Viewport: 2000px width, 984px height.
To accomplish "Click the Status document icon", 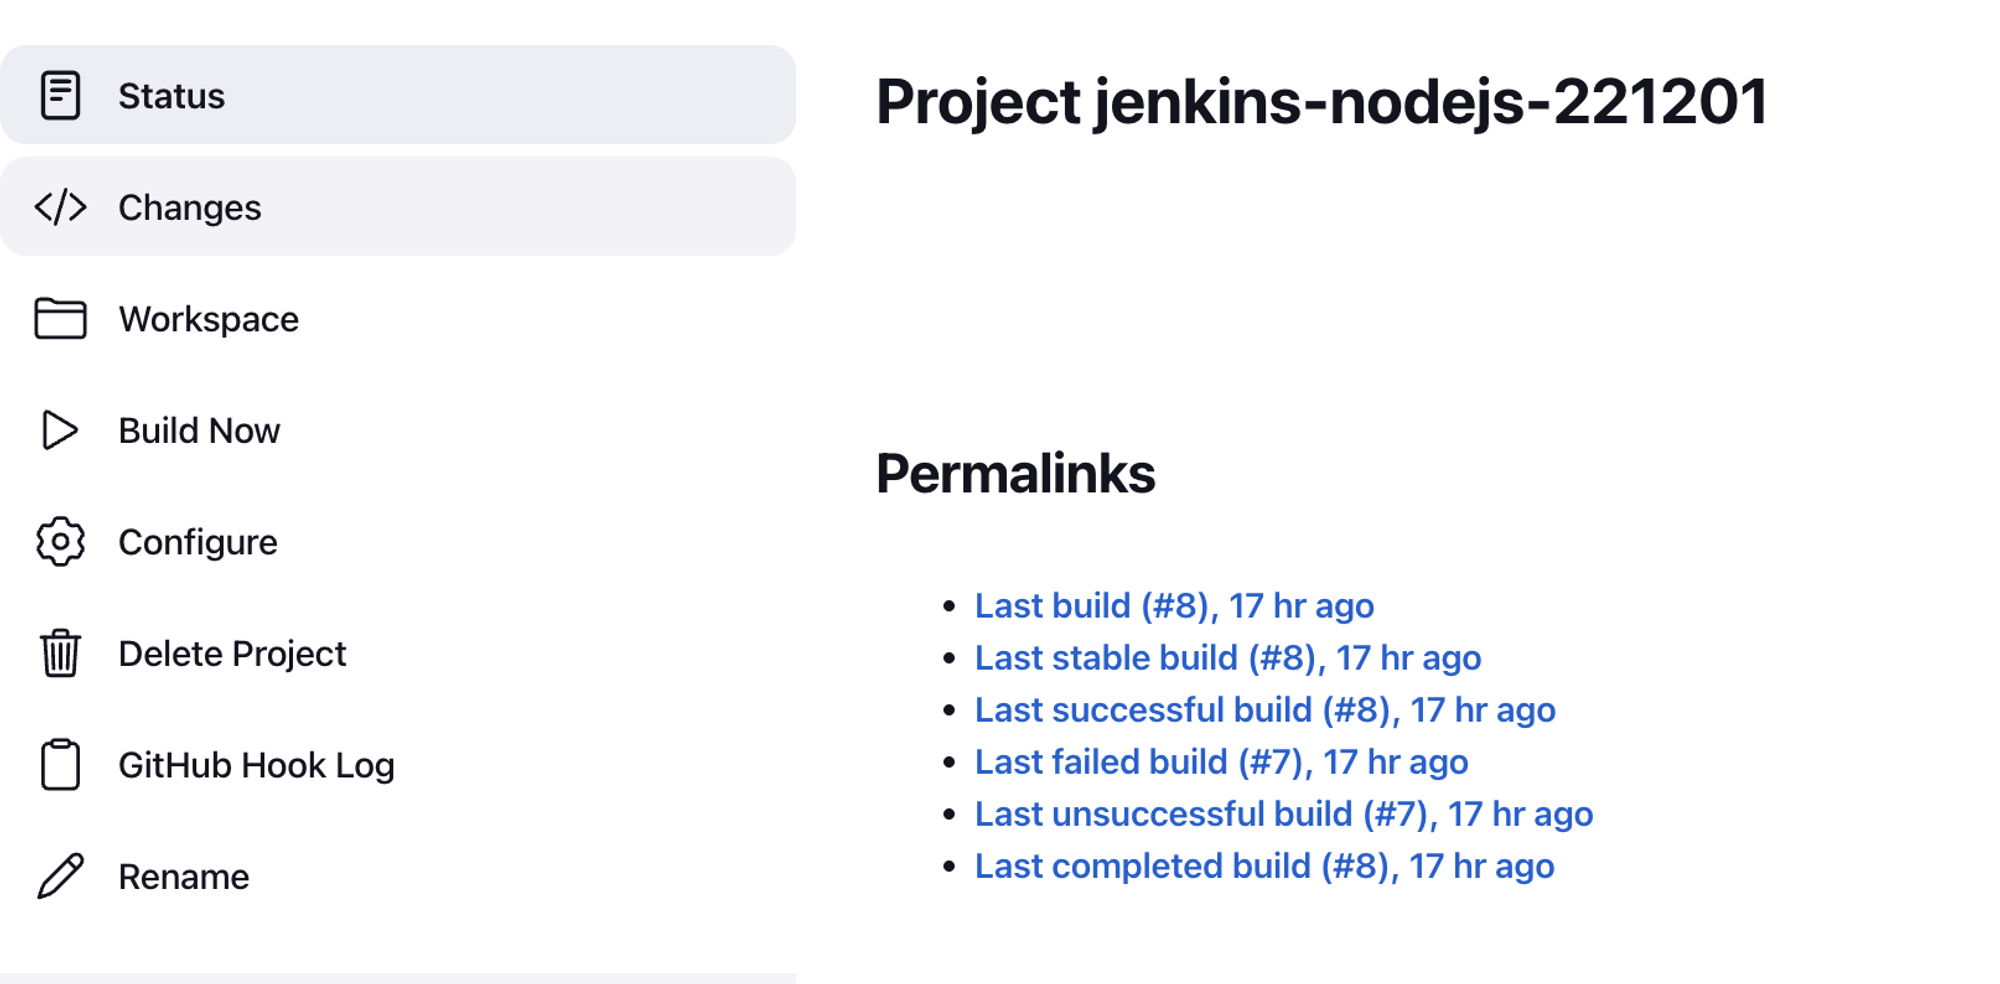I will (60, 95).
